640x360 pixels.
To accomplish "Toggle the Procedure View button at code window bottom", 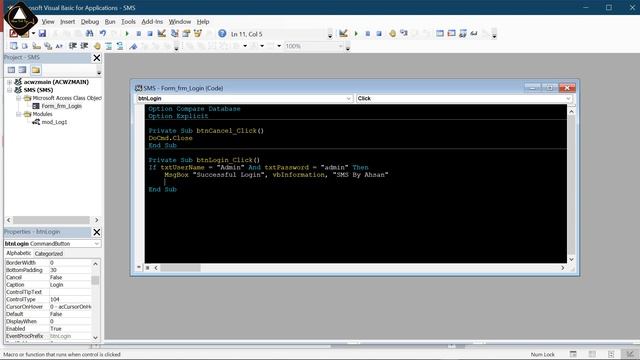I will (x=139, y=268).
